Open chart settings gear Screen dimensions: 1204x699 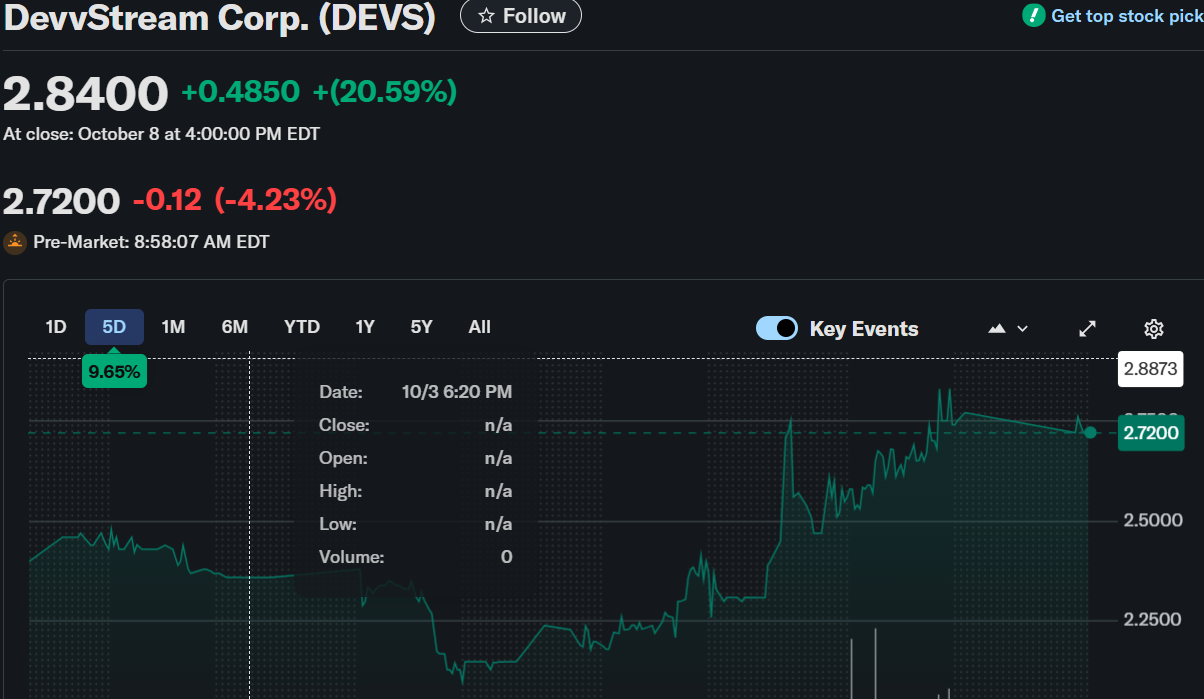pos(1153,328)
